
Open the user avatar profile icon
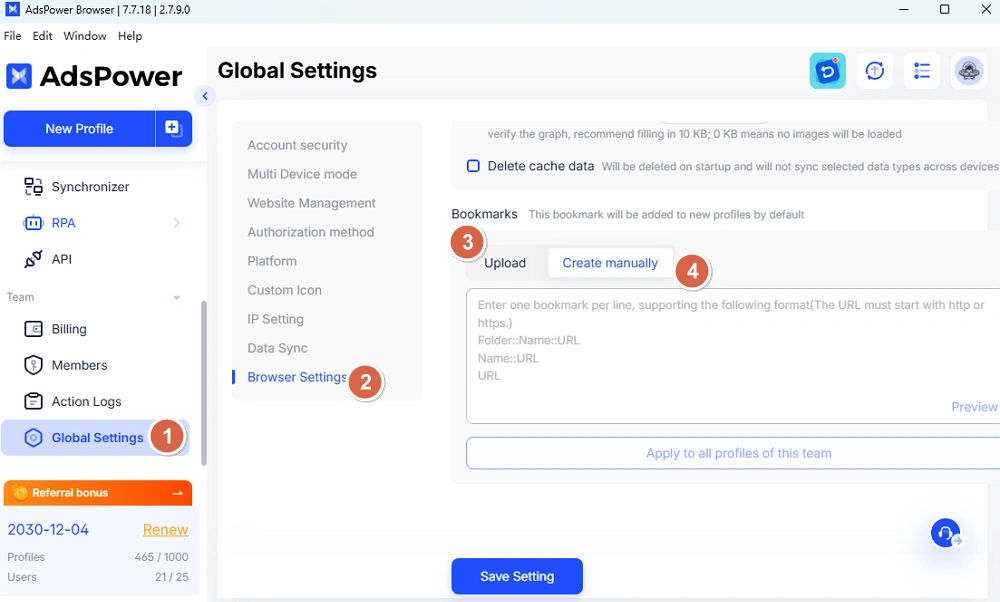(x=968, y=71)
